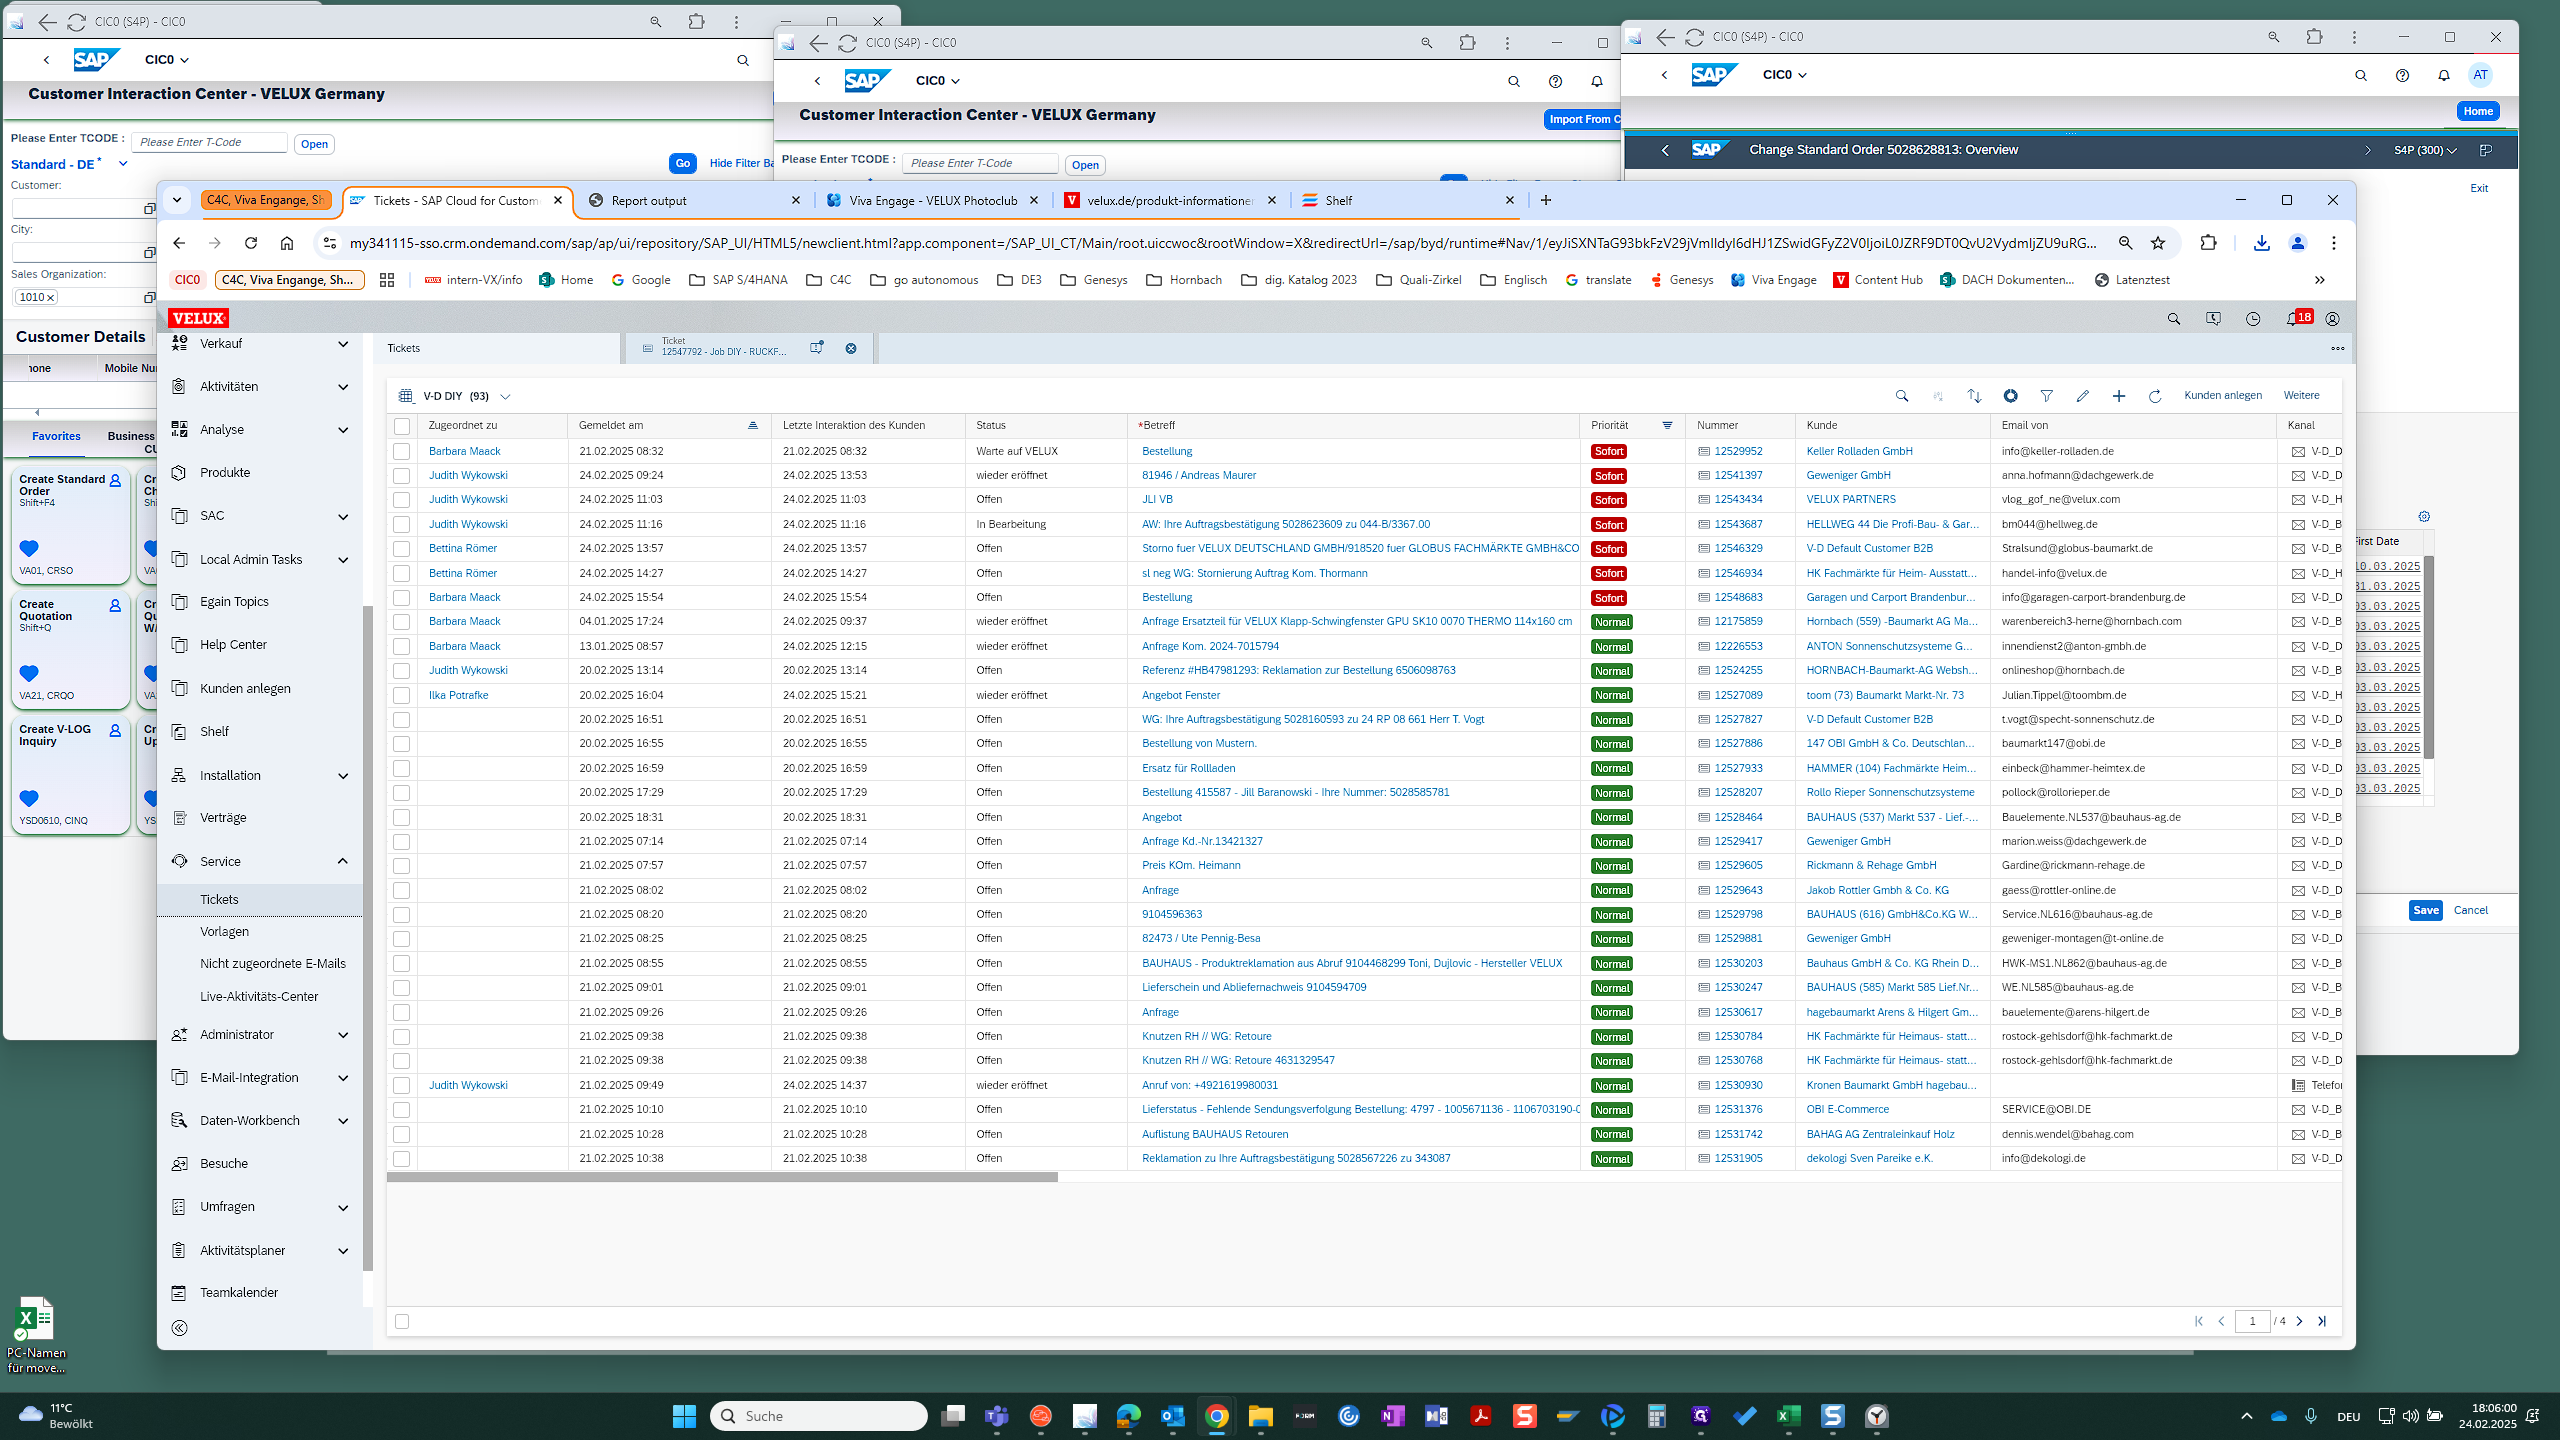Open the Weitere actions menu
The image size is (2560, 1440).
[x=2301, y=395]
